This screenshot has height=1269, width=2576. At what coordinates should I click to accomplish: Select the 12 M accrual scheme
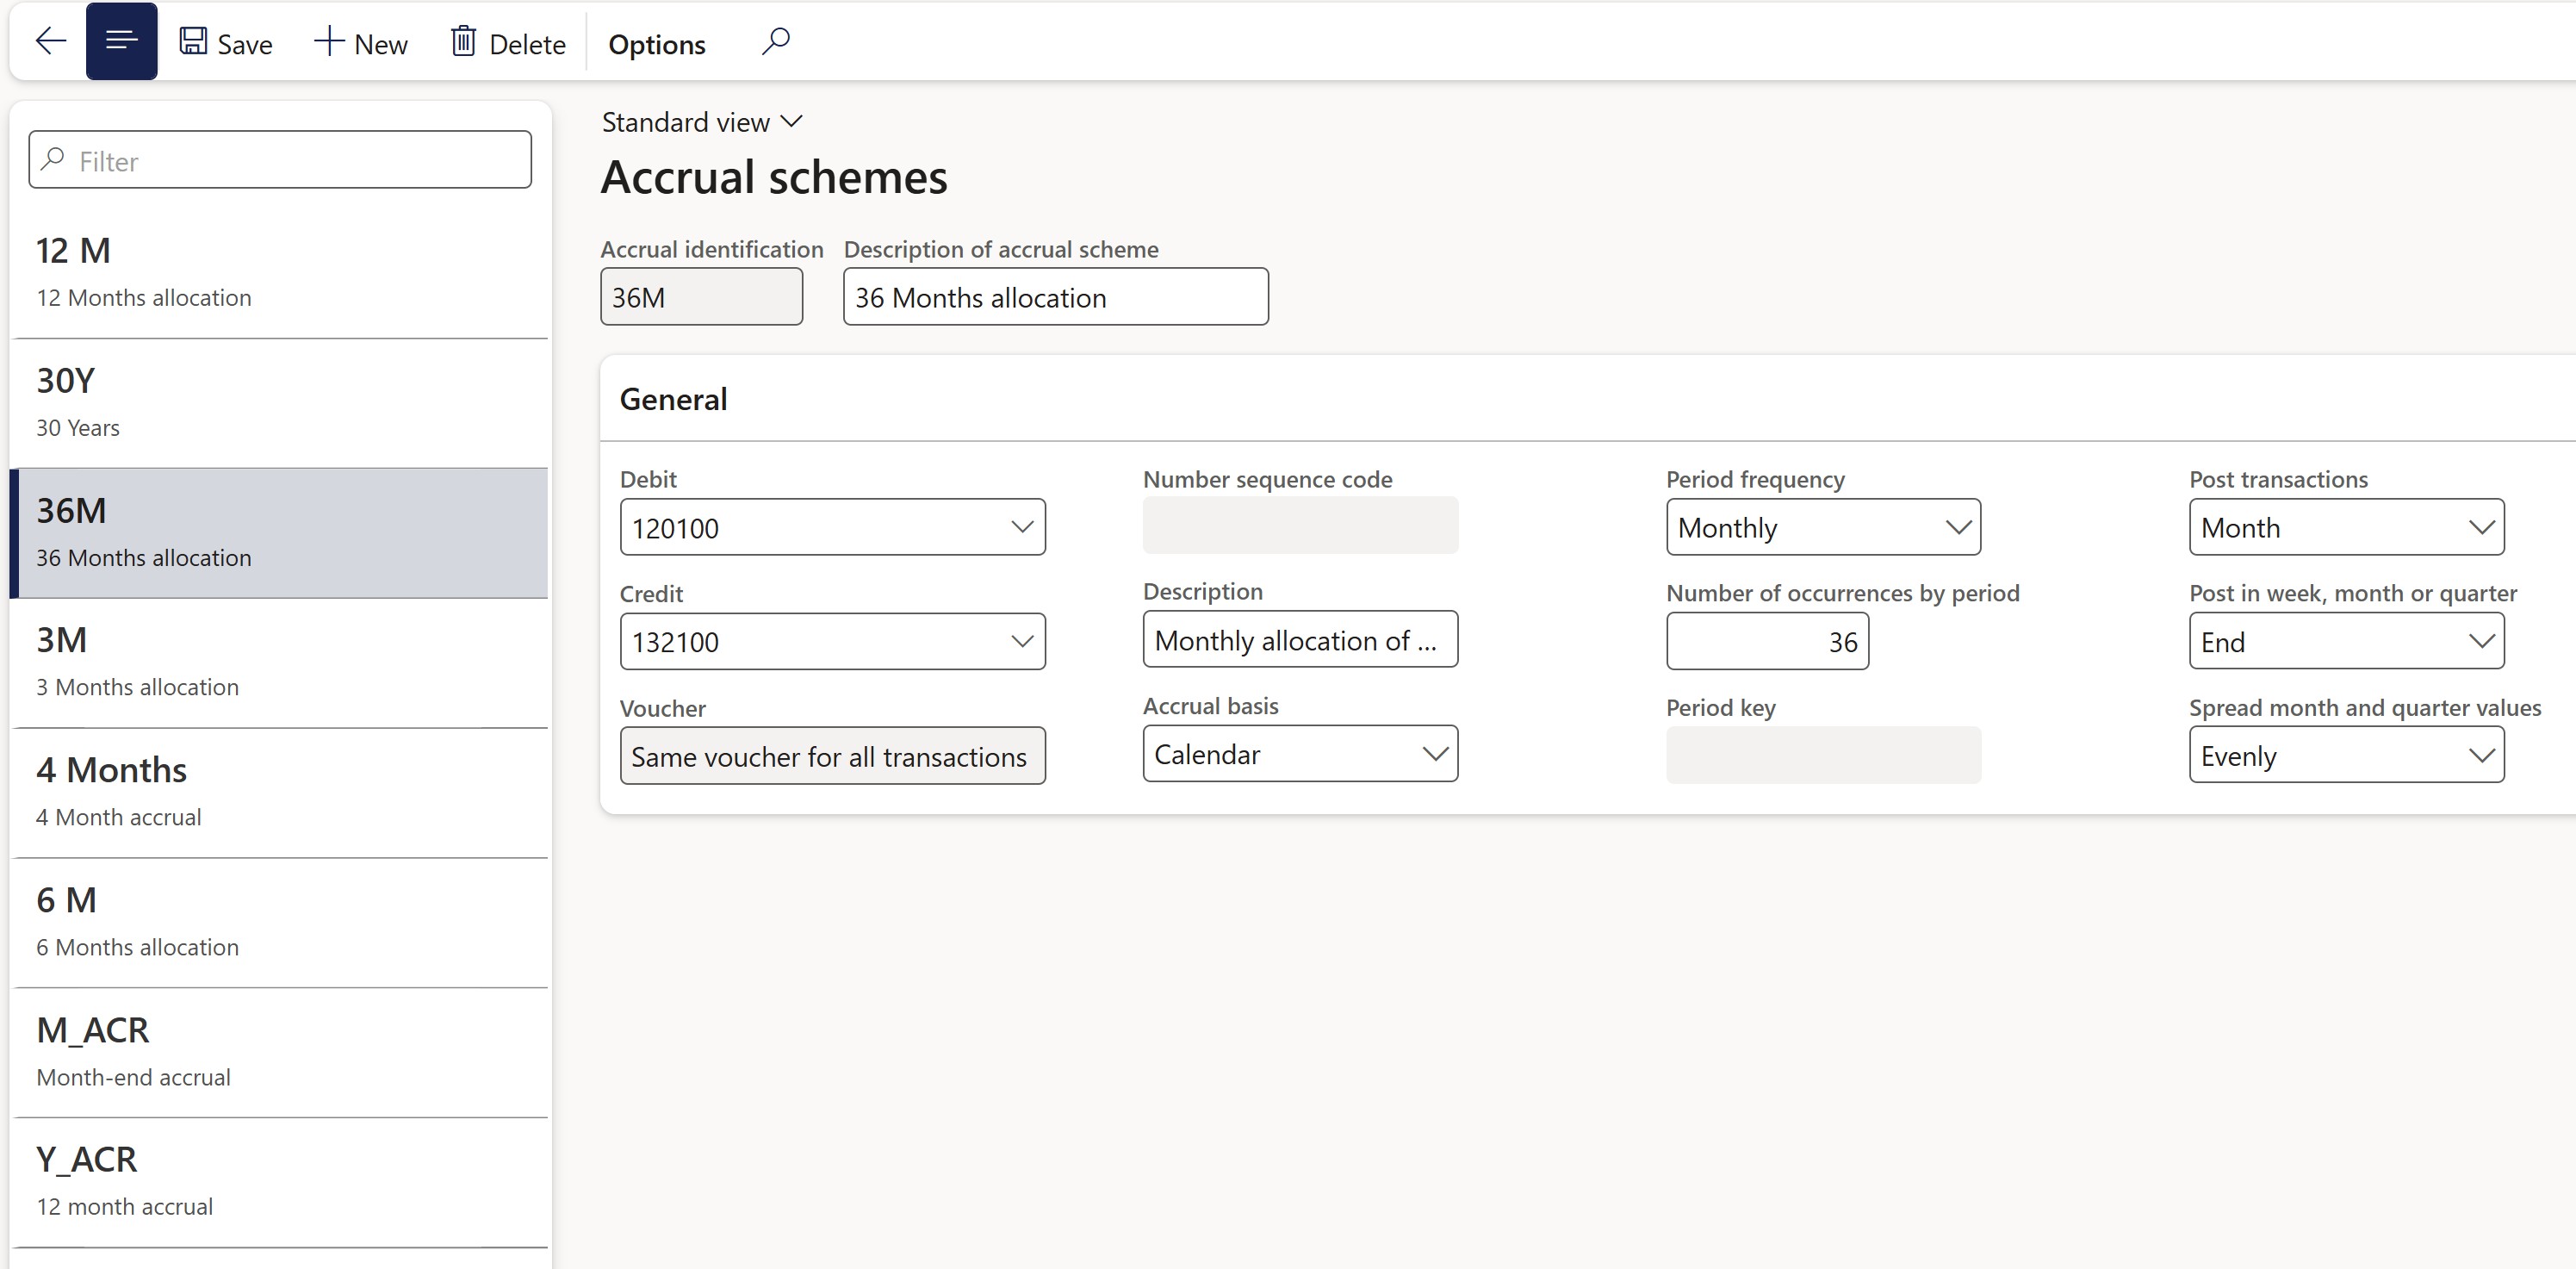[280, 272]
